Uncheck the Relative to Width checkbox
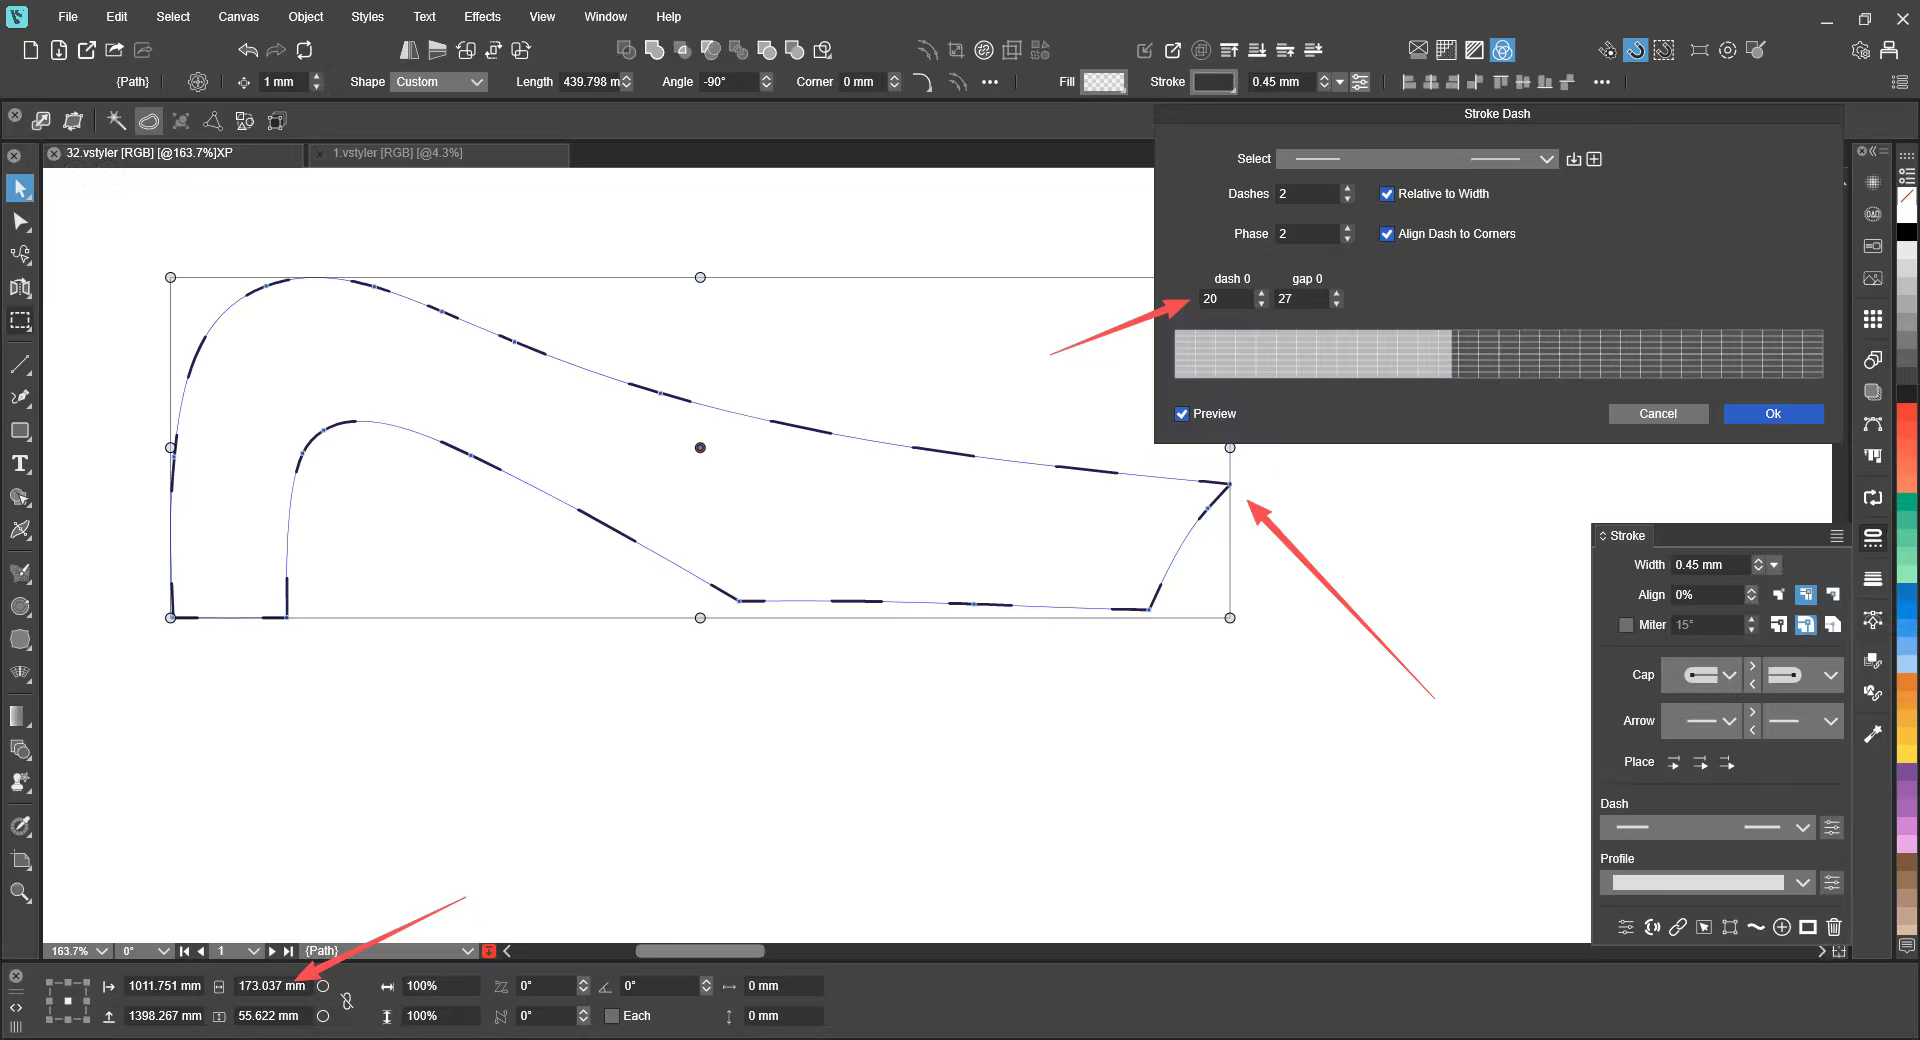The height and width of the screenshot is (1040, 1920). point(1386,194)
